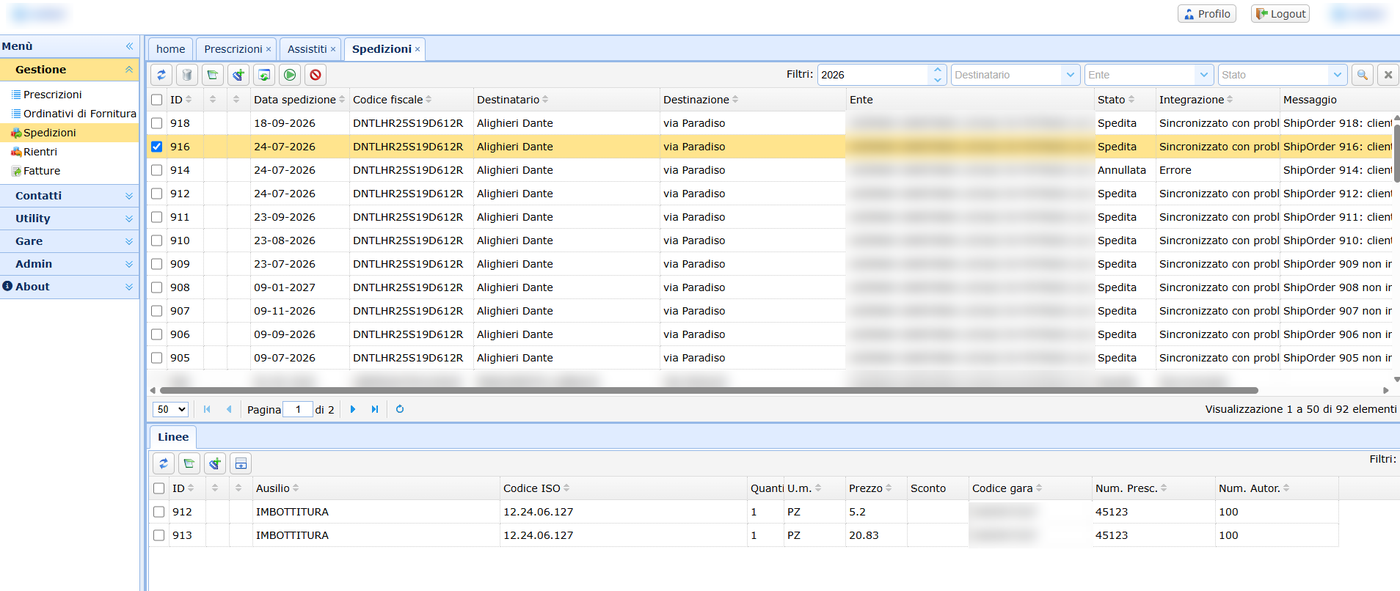Tick the checkbox for Linee row 912

coord(159,512)
